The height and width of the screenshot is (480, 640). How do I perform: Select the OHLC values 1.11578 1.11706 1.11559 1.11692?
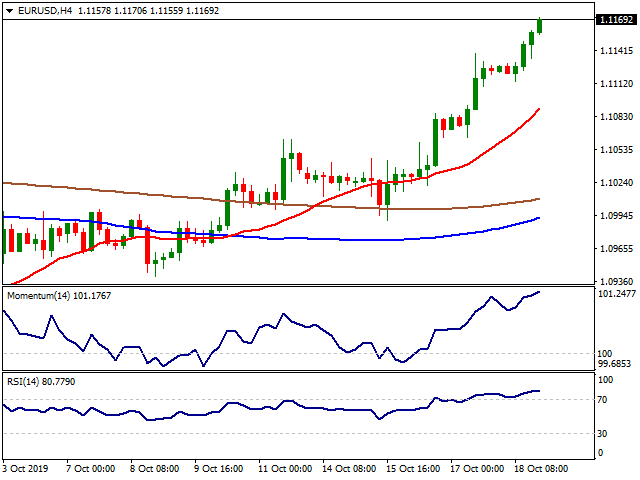[149, 11]
